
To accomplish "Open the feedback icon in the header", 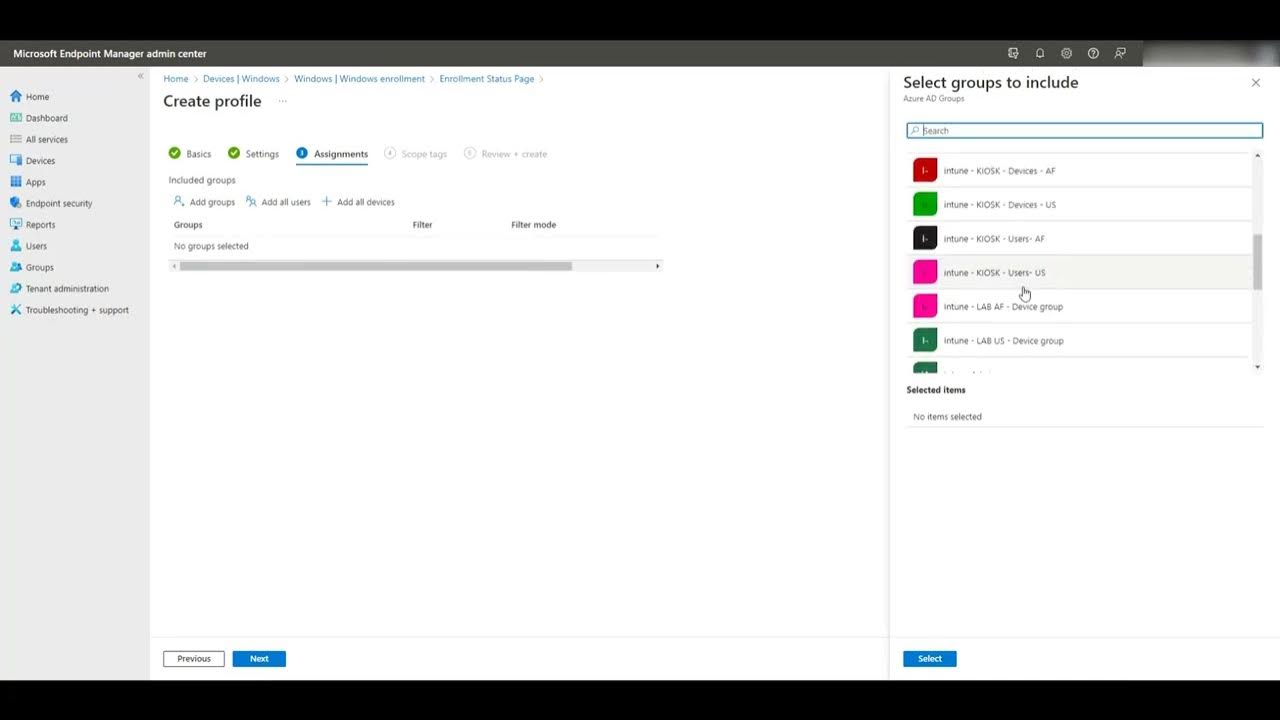I will tap(1120, 53).
